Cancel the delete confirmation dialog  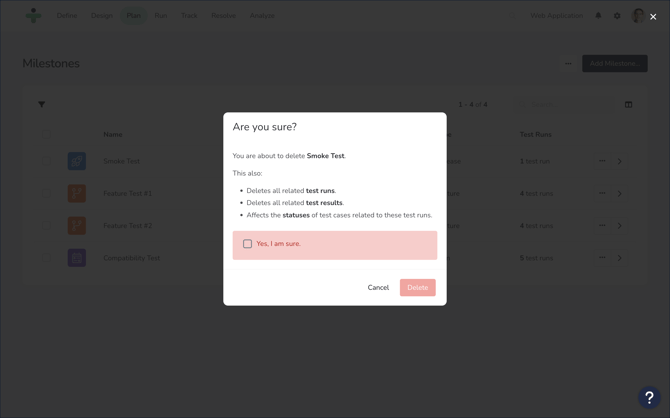point(378,288)
